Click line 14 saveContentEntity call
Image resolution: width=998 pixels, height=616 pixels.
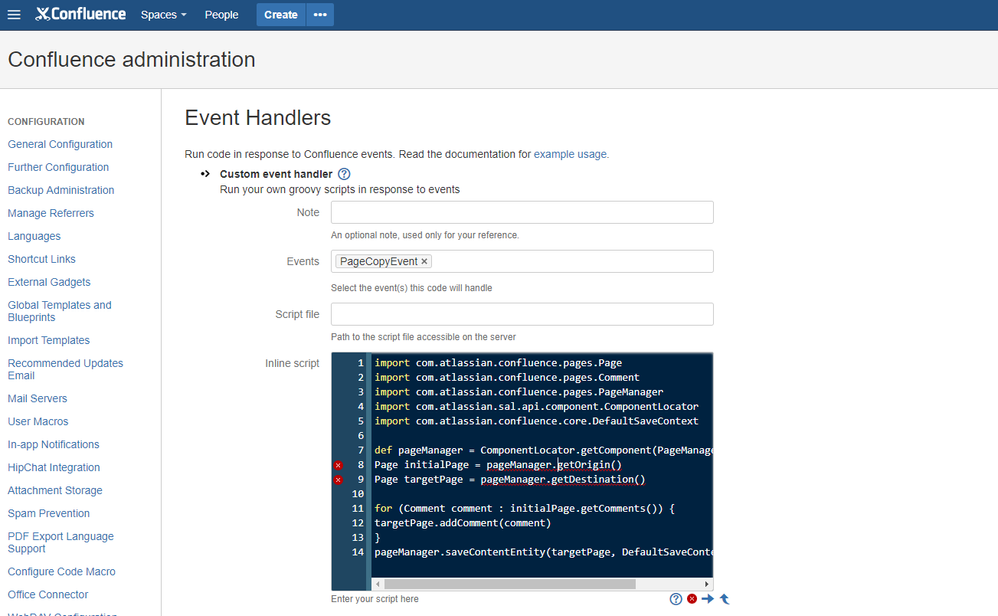pos(543,552)
